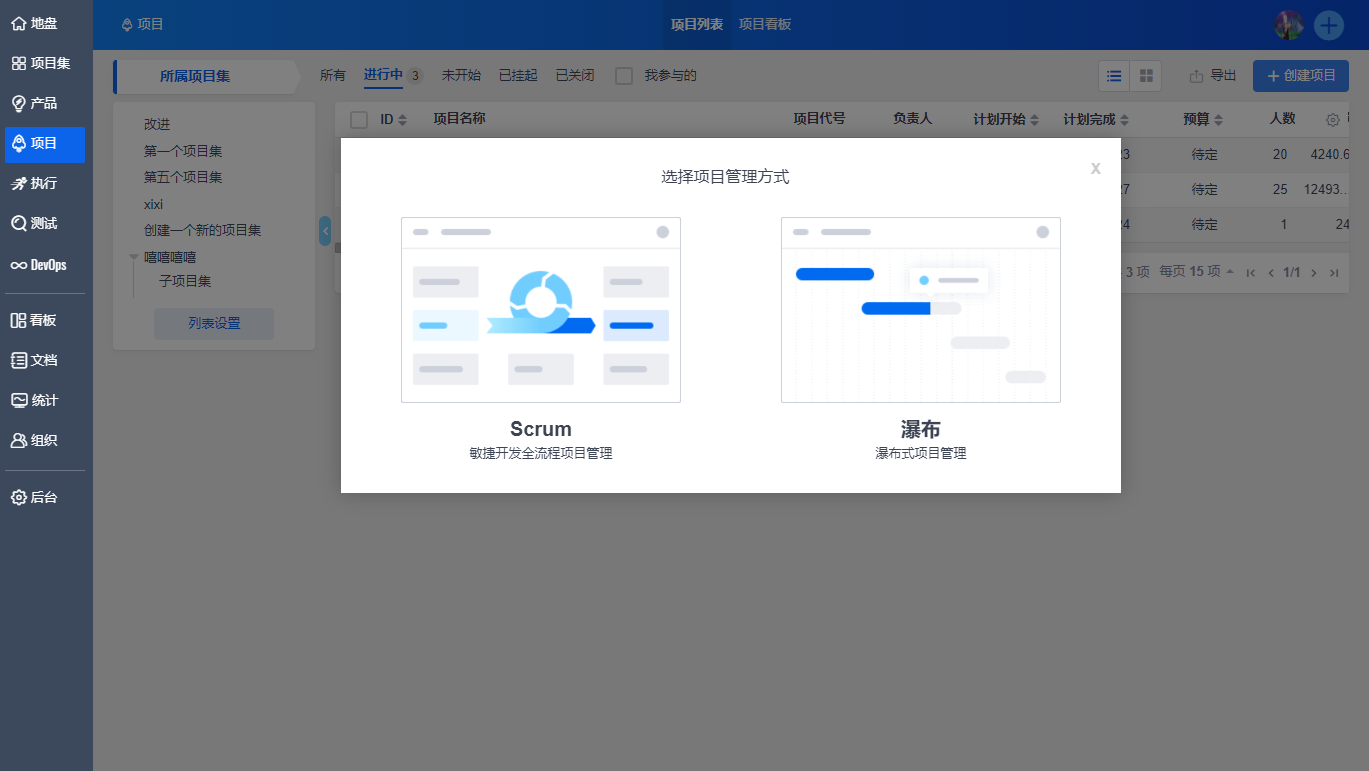This screenshot has height=771, width=1369.
Task: Click the 列表设置 button
Action: 214,324
